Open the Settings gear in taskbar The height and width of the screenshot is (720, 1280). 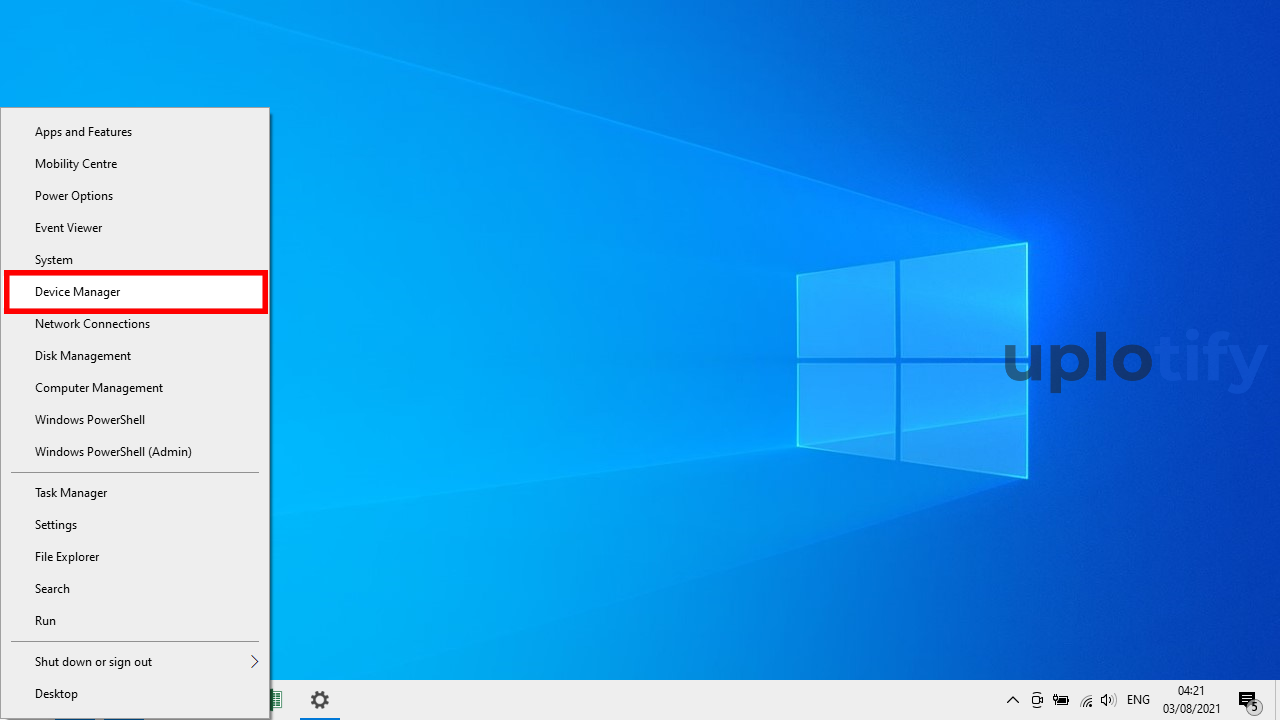[x=320, y=700]
